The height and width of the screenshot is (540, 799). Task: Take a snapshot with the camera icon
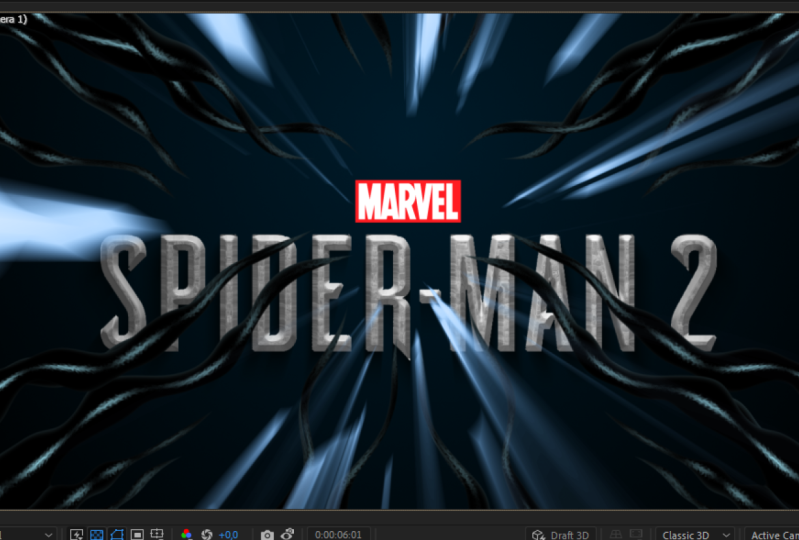(267, 535)
